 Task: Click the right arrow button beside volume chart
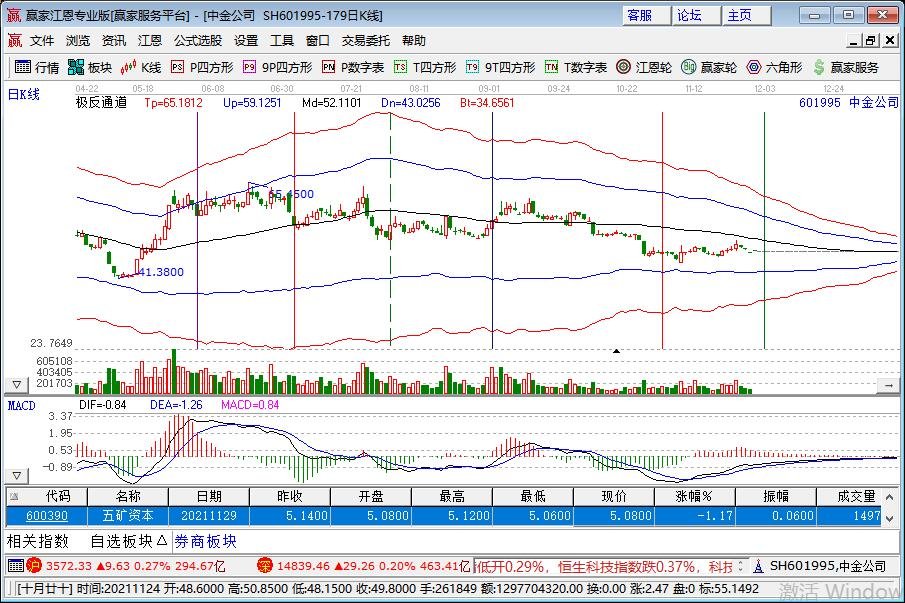[888, 385]
